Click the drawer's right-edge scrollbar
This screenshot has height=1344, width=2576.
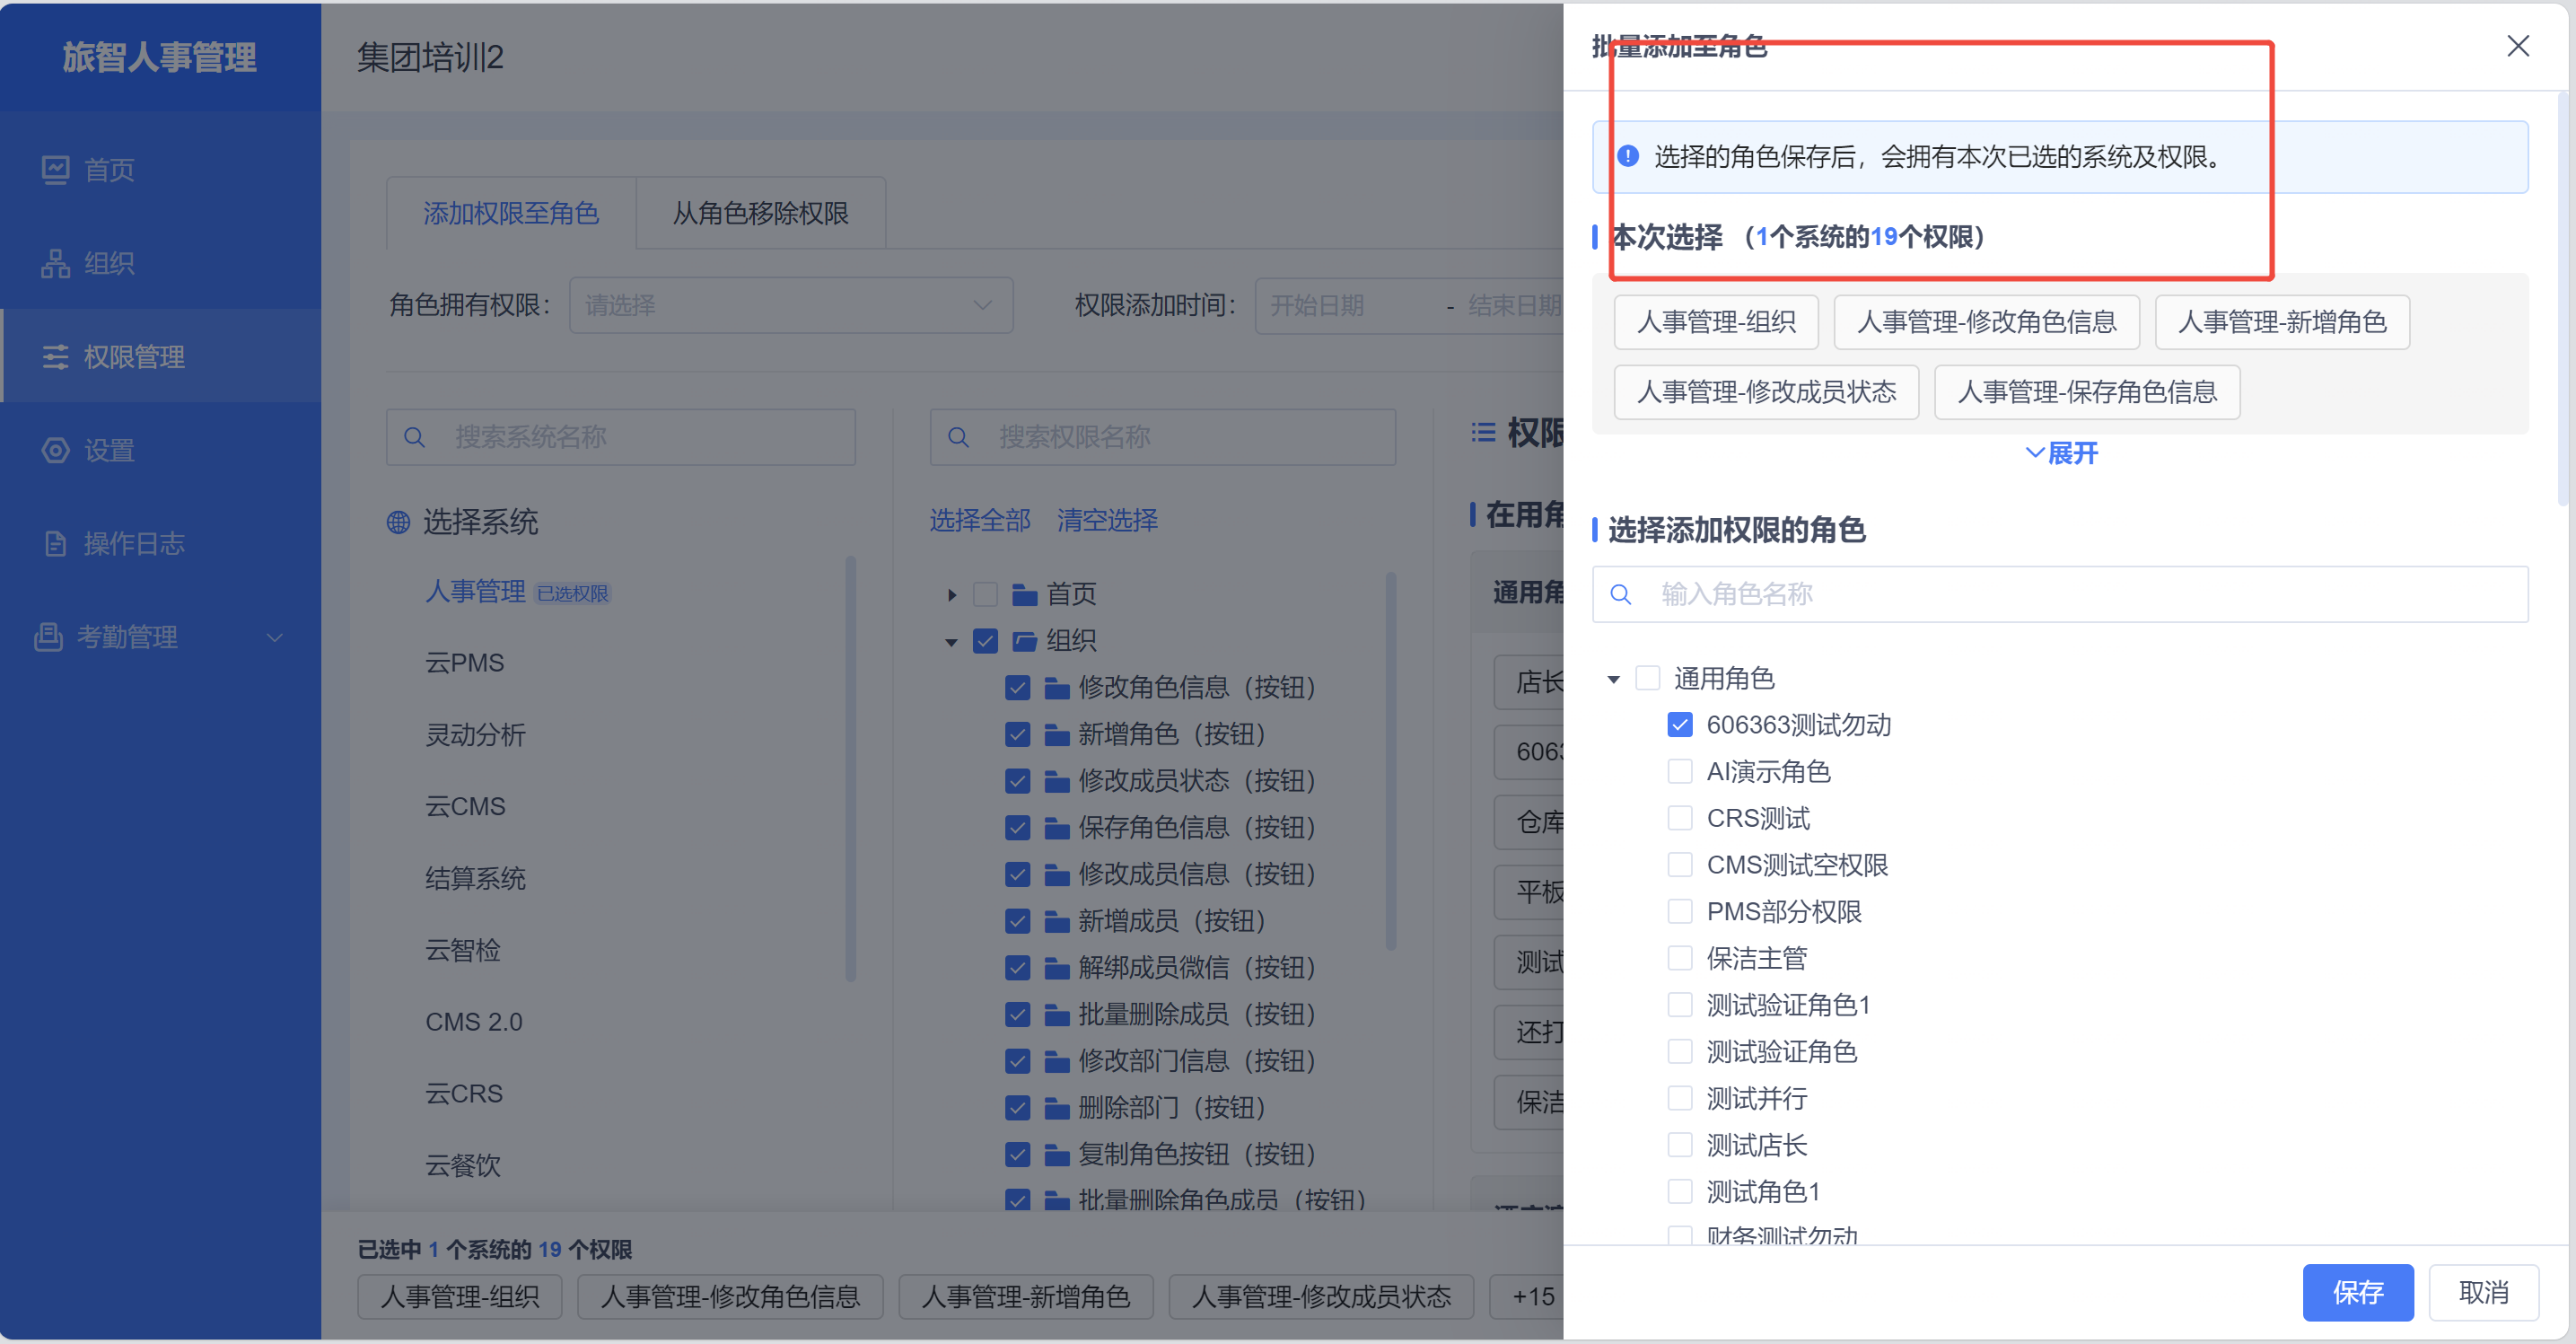pyautogui.click(x=2562, y=300)
